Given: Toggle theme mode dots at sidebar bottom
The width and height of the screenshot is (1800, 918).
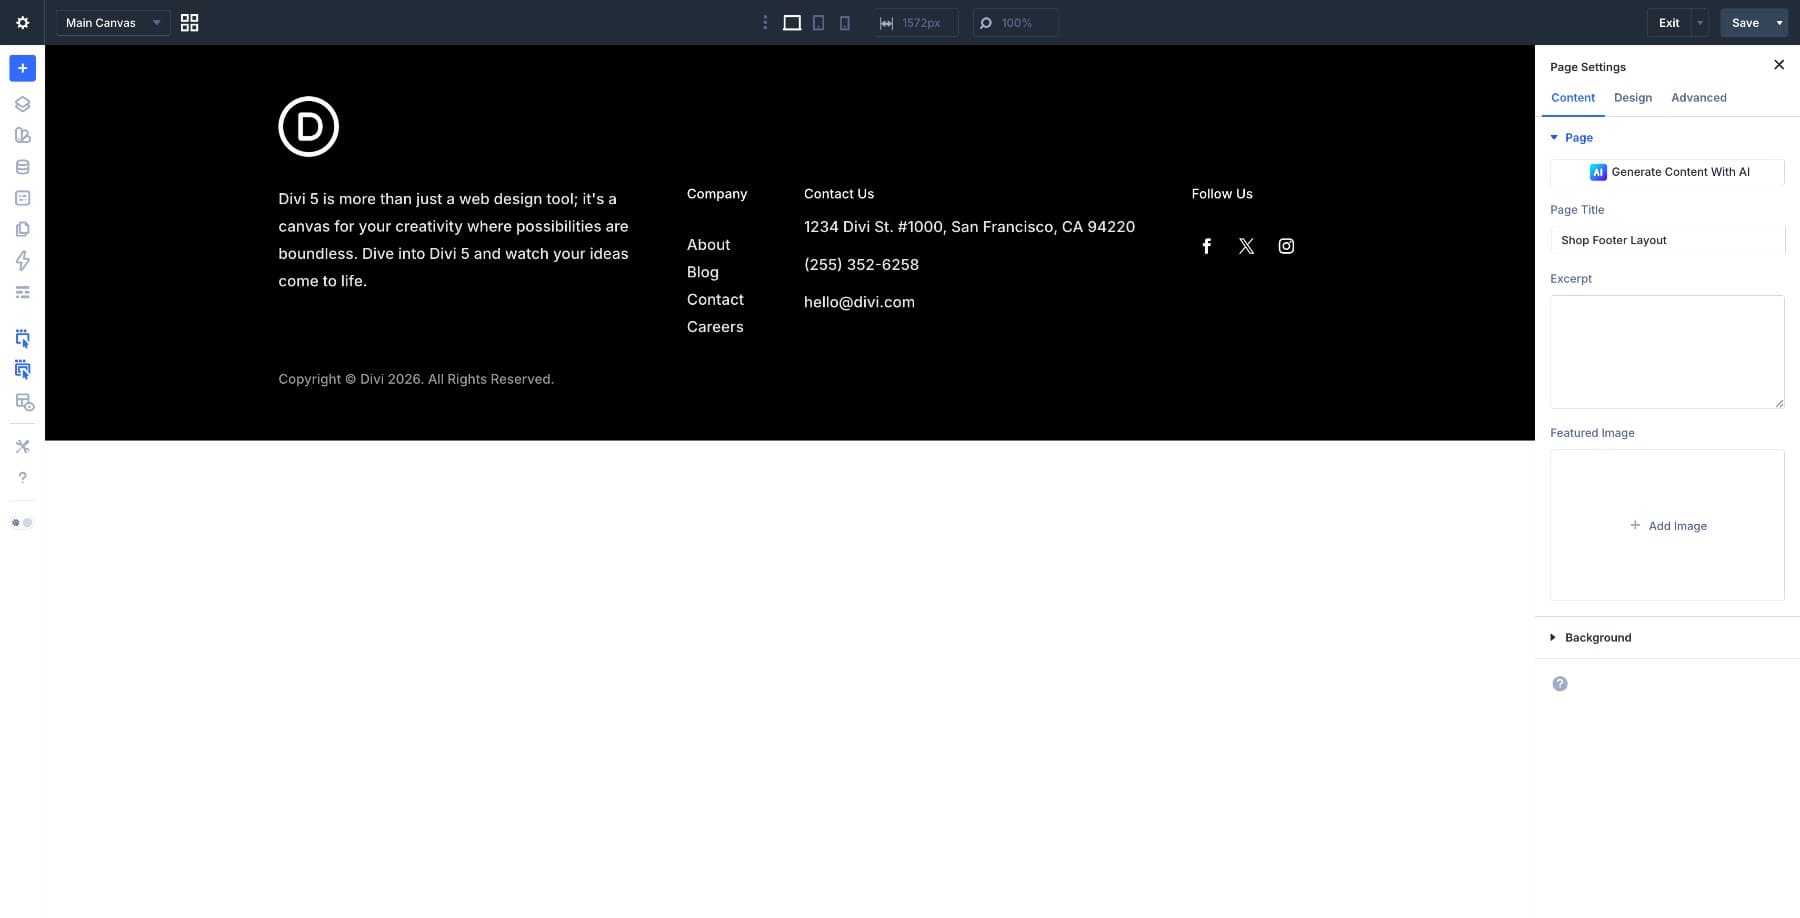Looking at the screenshot, I should tap(21, 522).
